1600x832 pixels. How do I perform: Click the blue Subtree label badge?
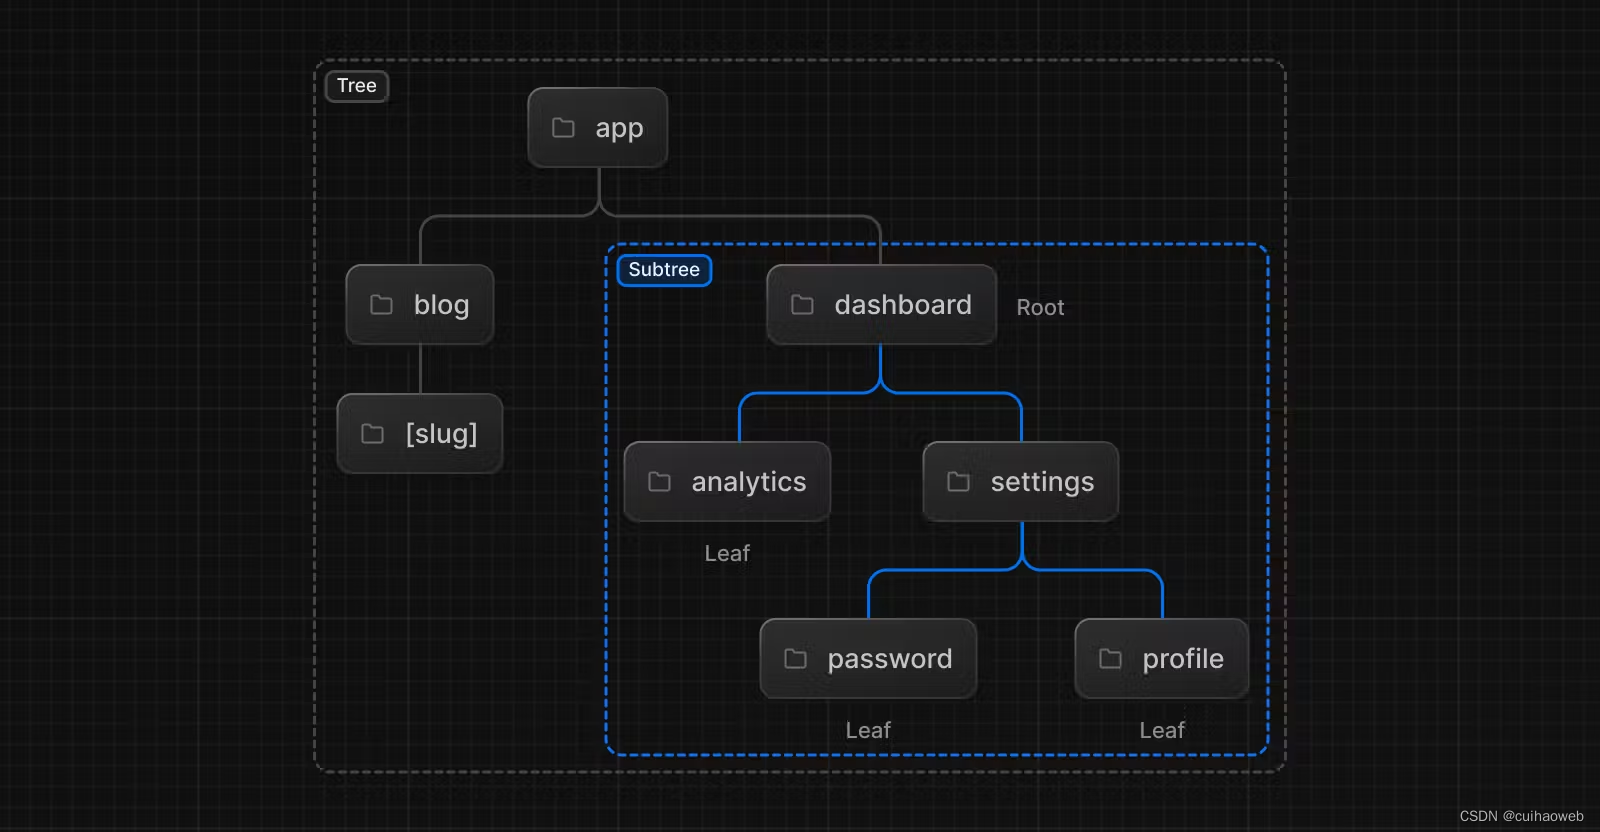[x=664, y=270]
